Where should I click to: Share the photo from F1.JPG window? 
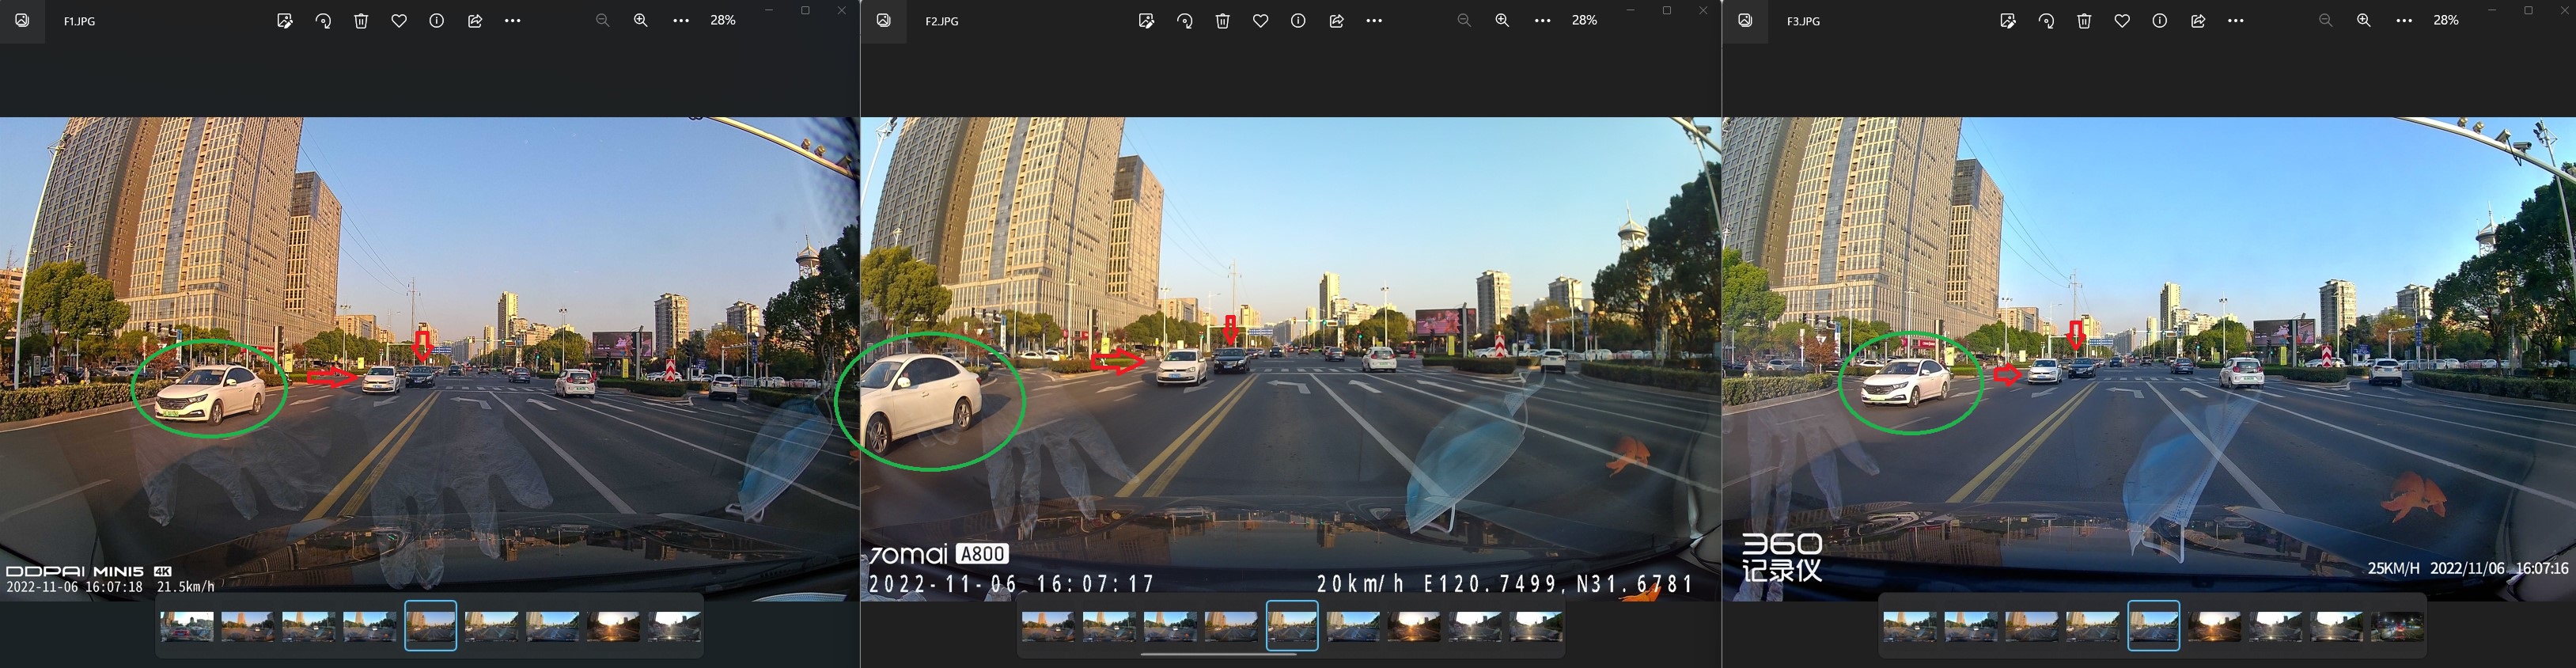coord(475,21)
